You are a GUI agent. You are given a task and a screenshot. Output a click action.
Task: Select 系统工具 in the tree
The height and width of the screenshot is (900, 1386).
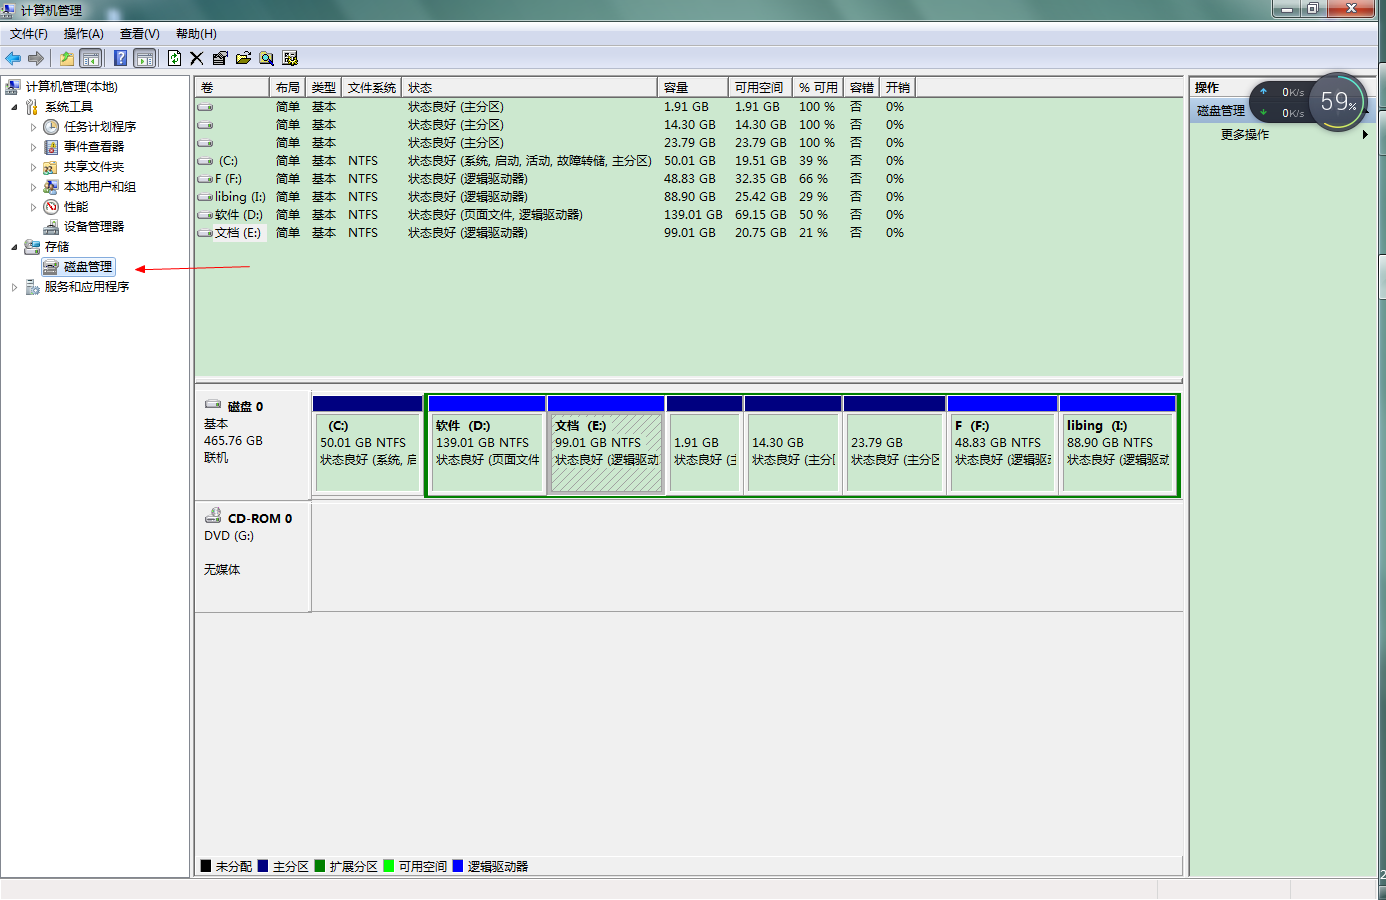68,107
